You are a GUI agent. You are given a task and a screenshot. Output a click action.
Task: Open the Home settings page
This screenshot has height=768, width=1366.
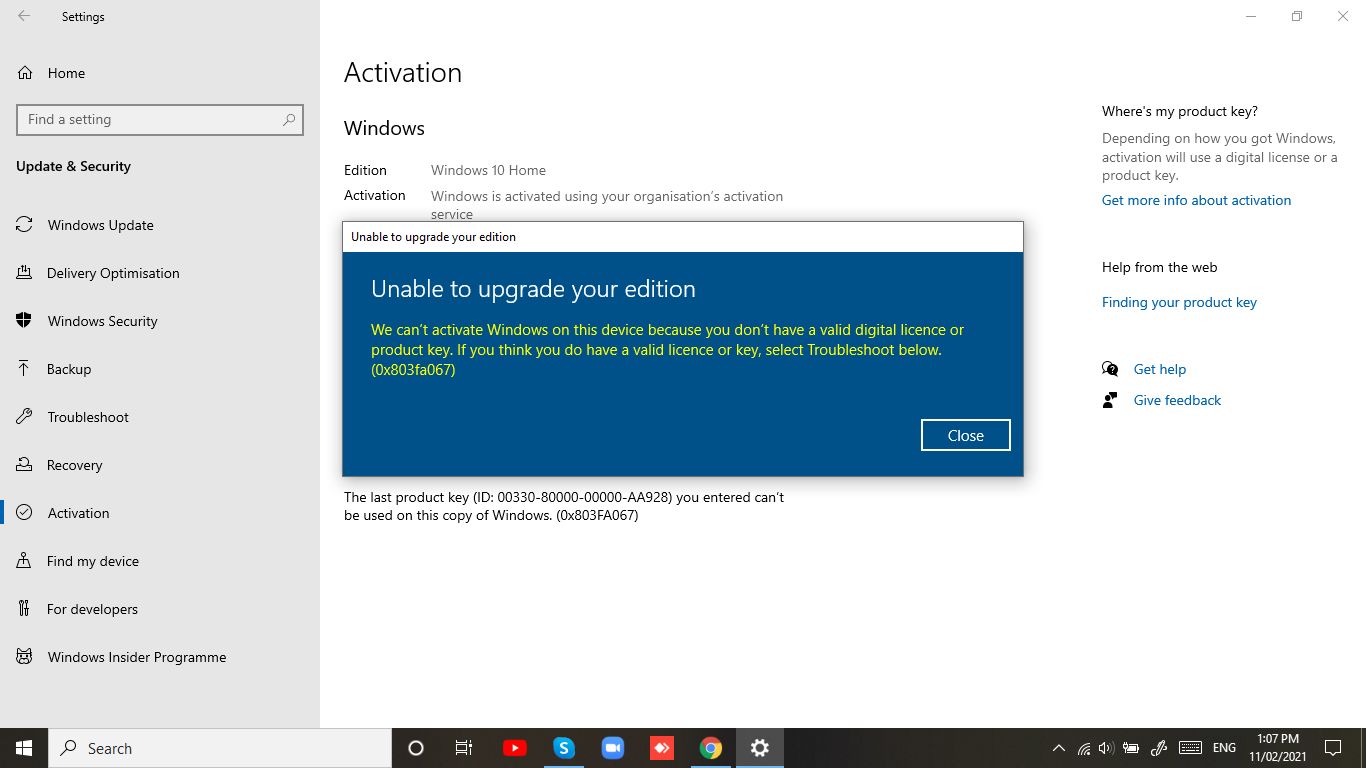[x=160, y=73]
